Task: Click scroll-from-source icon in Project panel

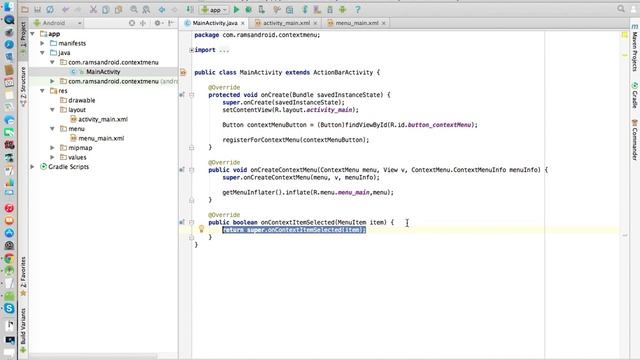Action: [132, 23]
